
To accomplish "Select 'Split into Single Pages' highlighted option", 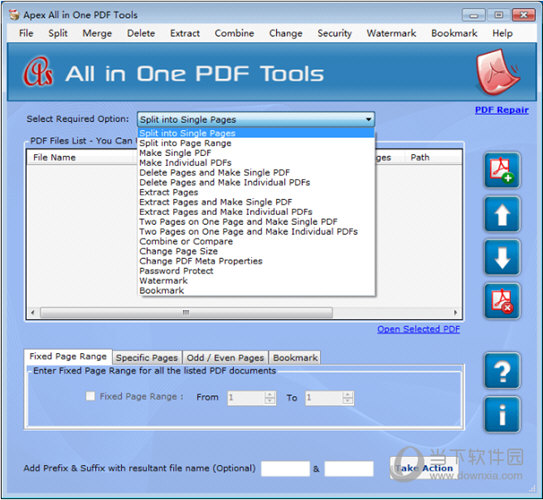I will point(256,133).
